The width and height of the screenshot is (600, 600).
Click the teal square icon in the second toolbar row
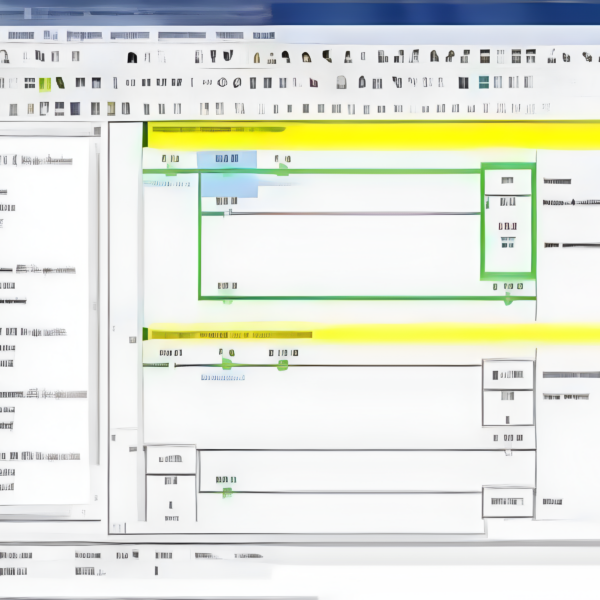tap(484, 82)
